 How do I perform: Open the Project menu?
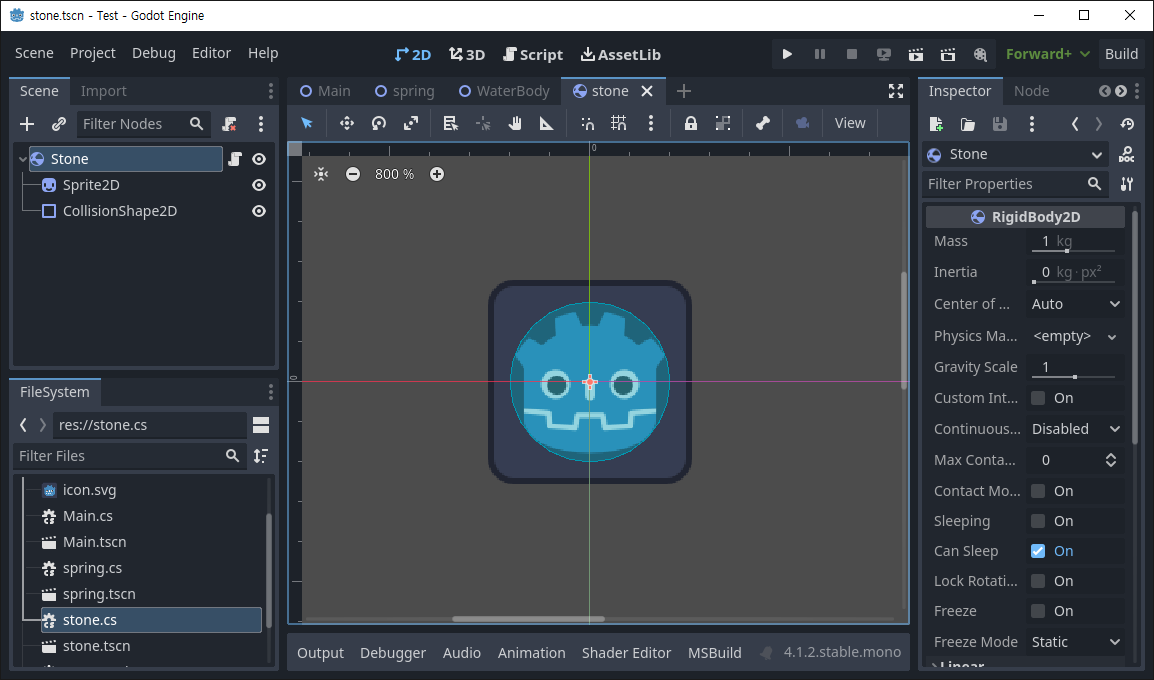coord(93,53)
